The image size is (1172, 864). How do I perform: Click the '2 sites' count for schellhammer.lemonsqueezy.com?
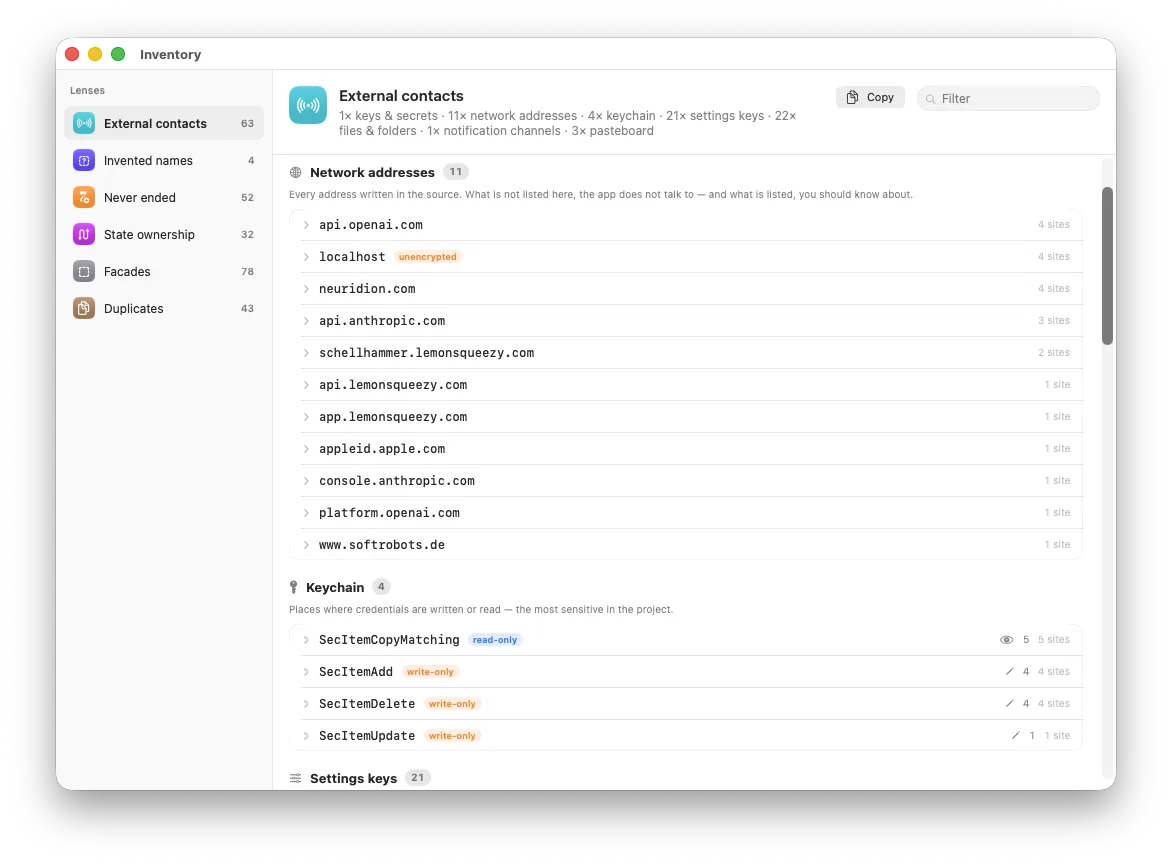pos(1053,353)
